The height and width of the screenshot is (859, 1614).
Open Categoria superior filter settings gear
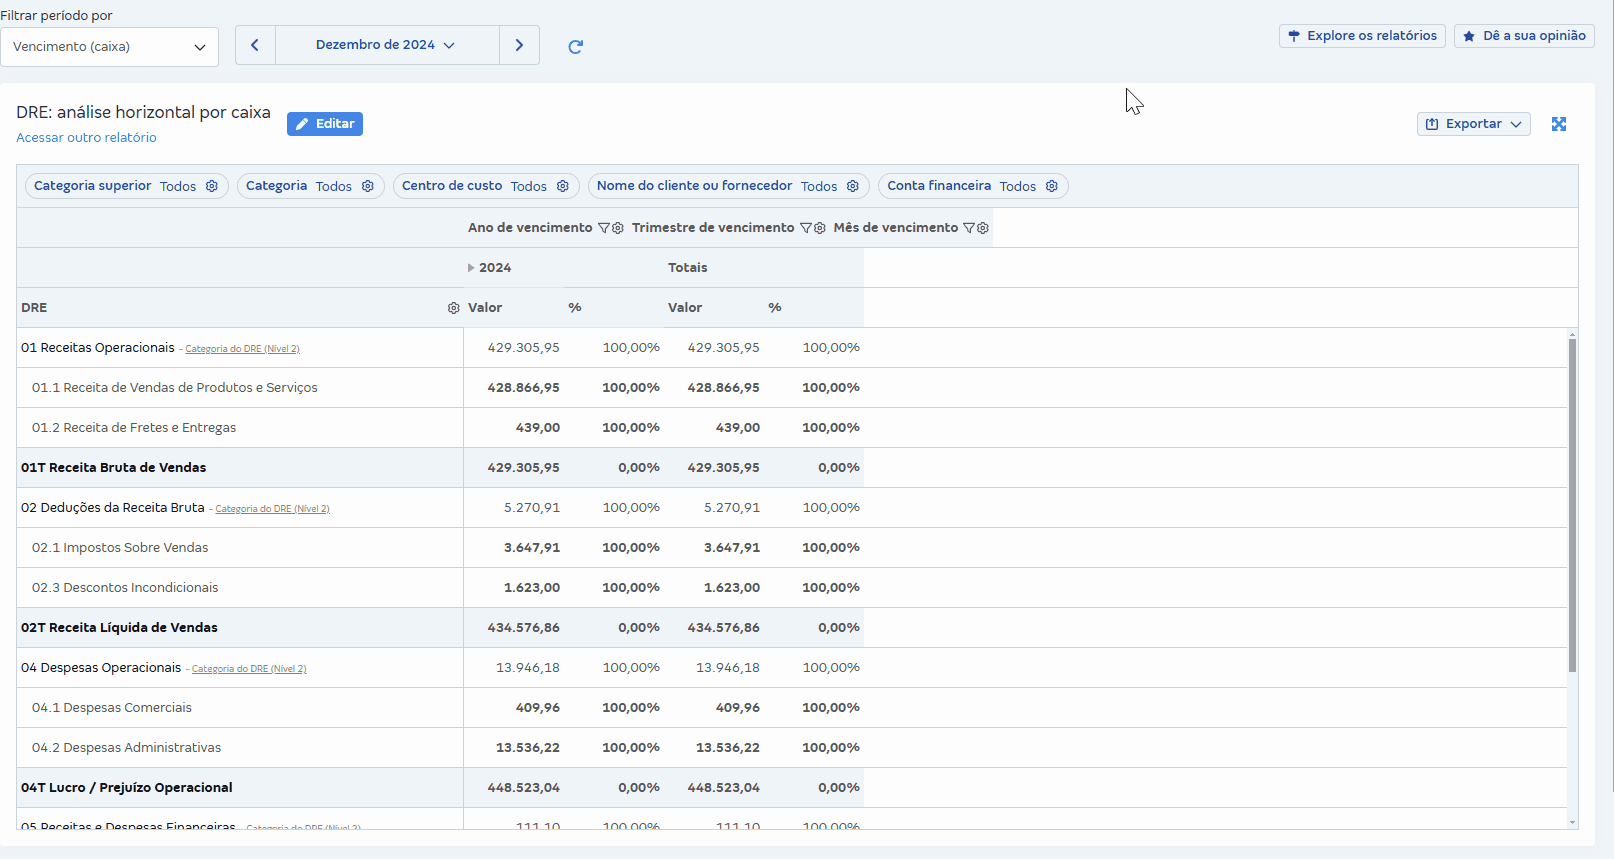point(212,186)
